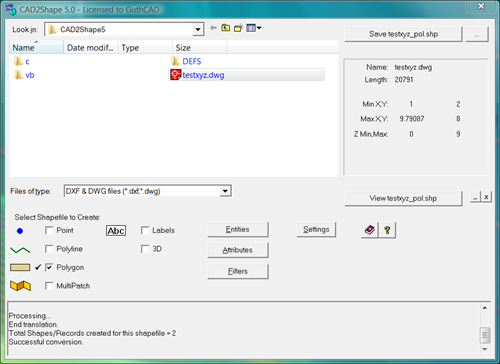This screenshot has width=500, height=364.
Task: Click the CAD2Shape title bar app icon
Action: [x=11, y=9]
